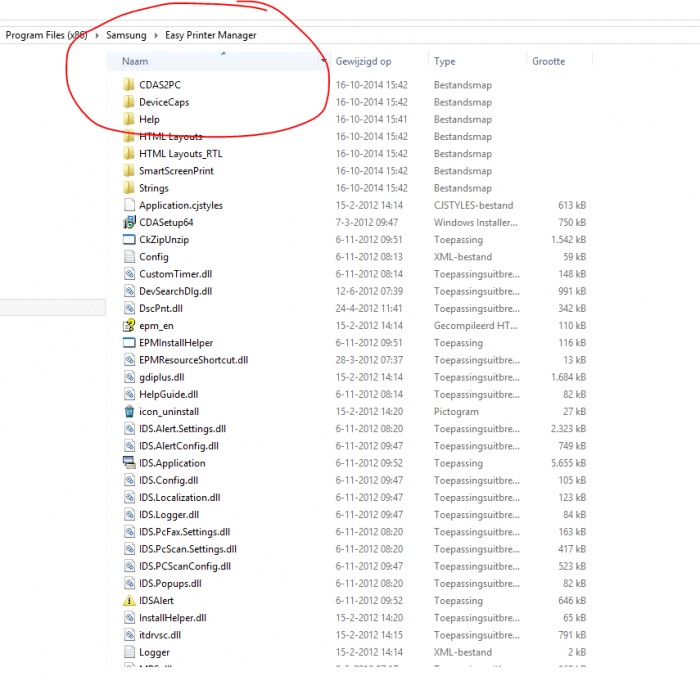This screenshot has width=700, height=681.
Task: Click the 7-3-2012 09:47 date cell
Action: pyautogui.click(x=367, y=222)
